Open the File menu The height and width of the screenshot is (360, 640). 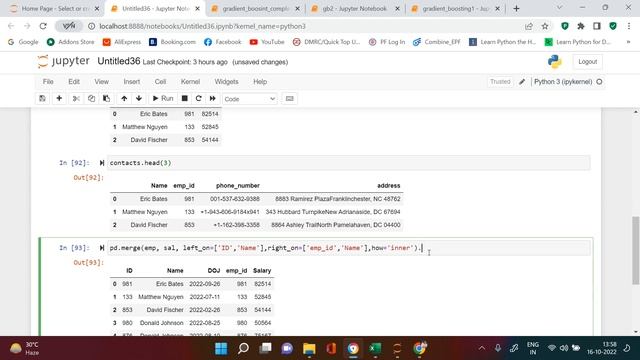pyautogui.click(x=48, y=82)
